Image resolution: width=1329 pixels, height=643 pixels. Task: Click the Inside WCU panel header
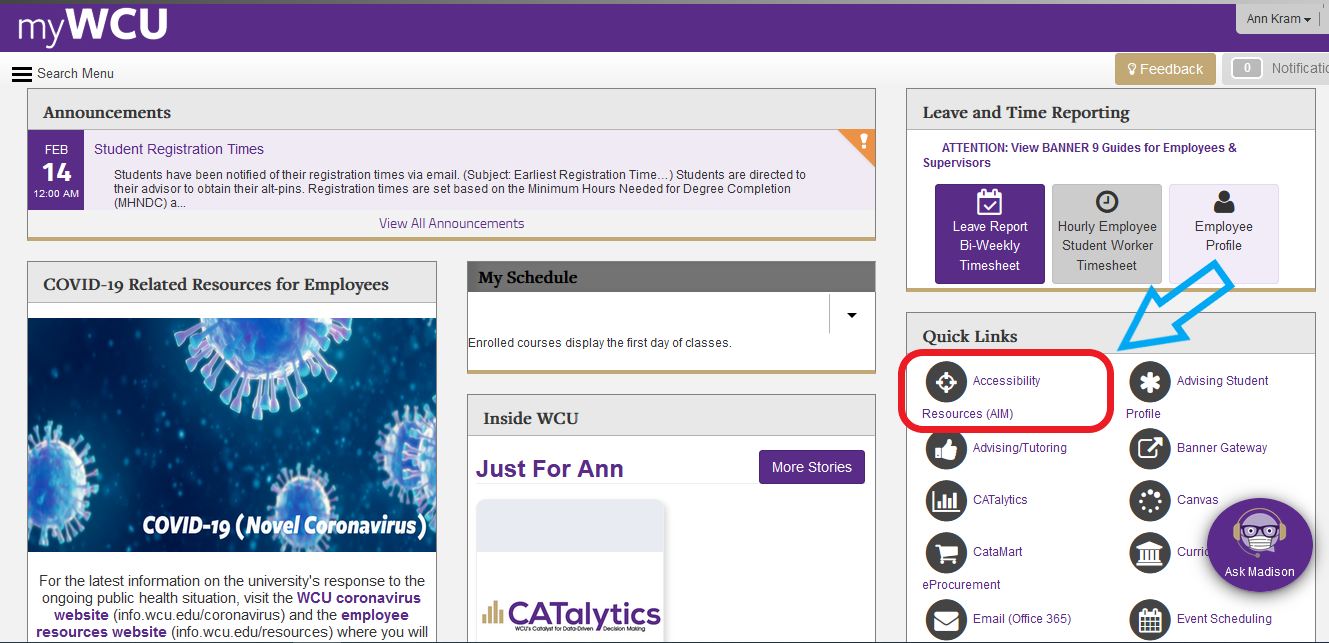click(671, 415)
